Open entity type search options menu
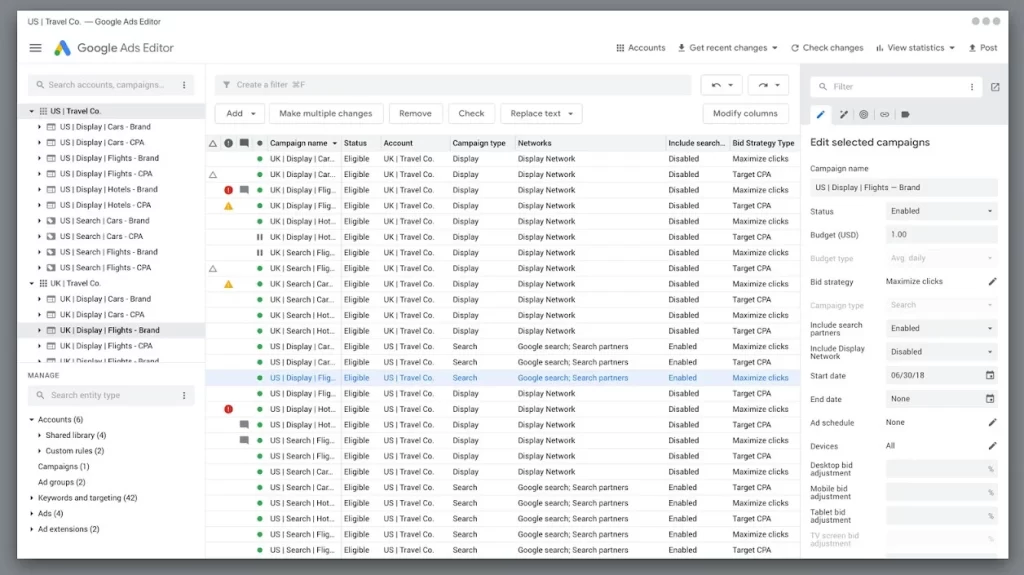Viewport: 1024px width, 575px height. tap(184, 395)
